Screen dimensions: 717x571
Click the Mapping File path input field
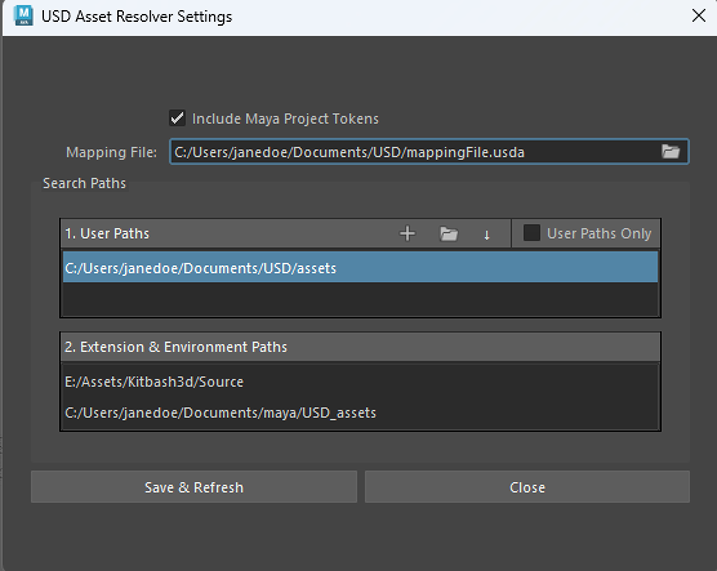point(410,152)
